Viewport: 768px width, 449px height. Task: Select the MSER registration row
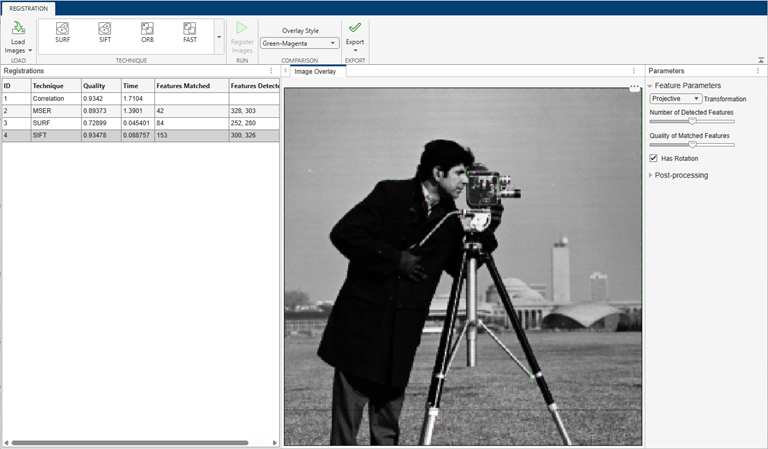[x=141, y=111]
